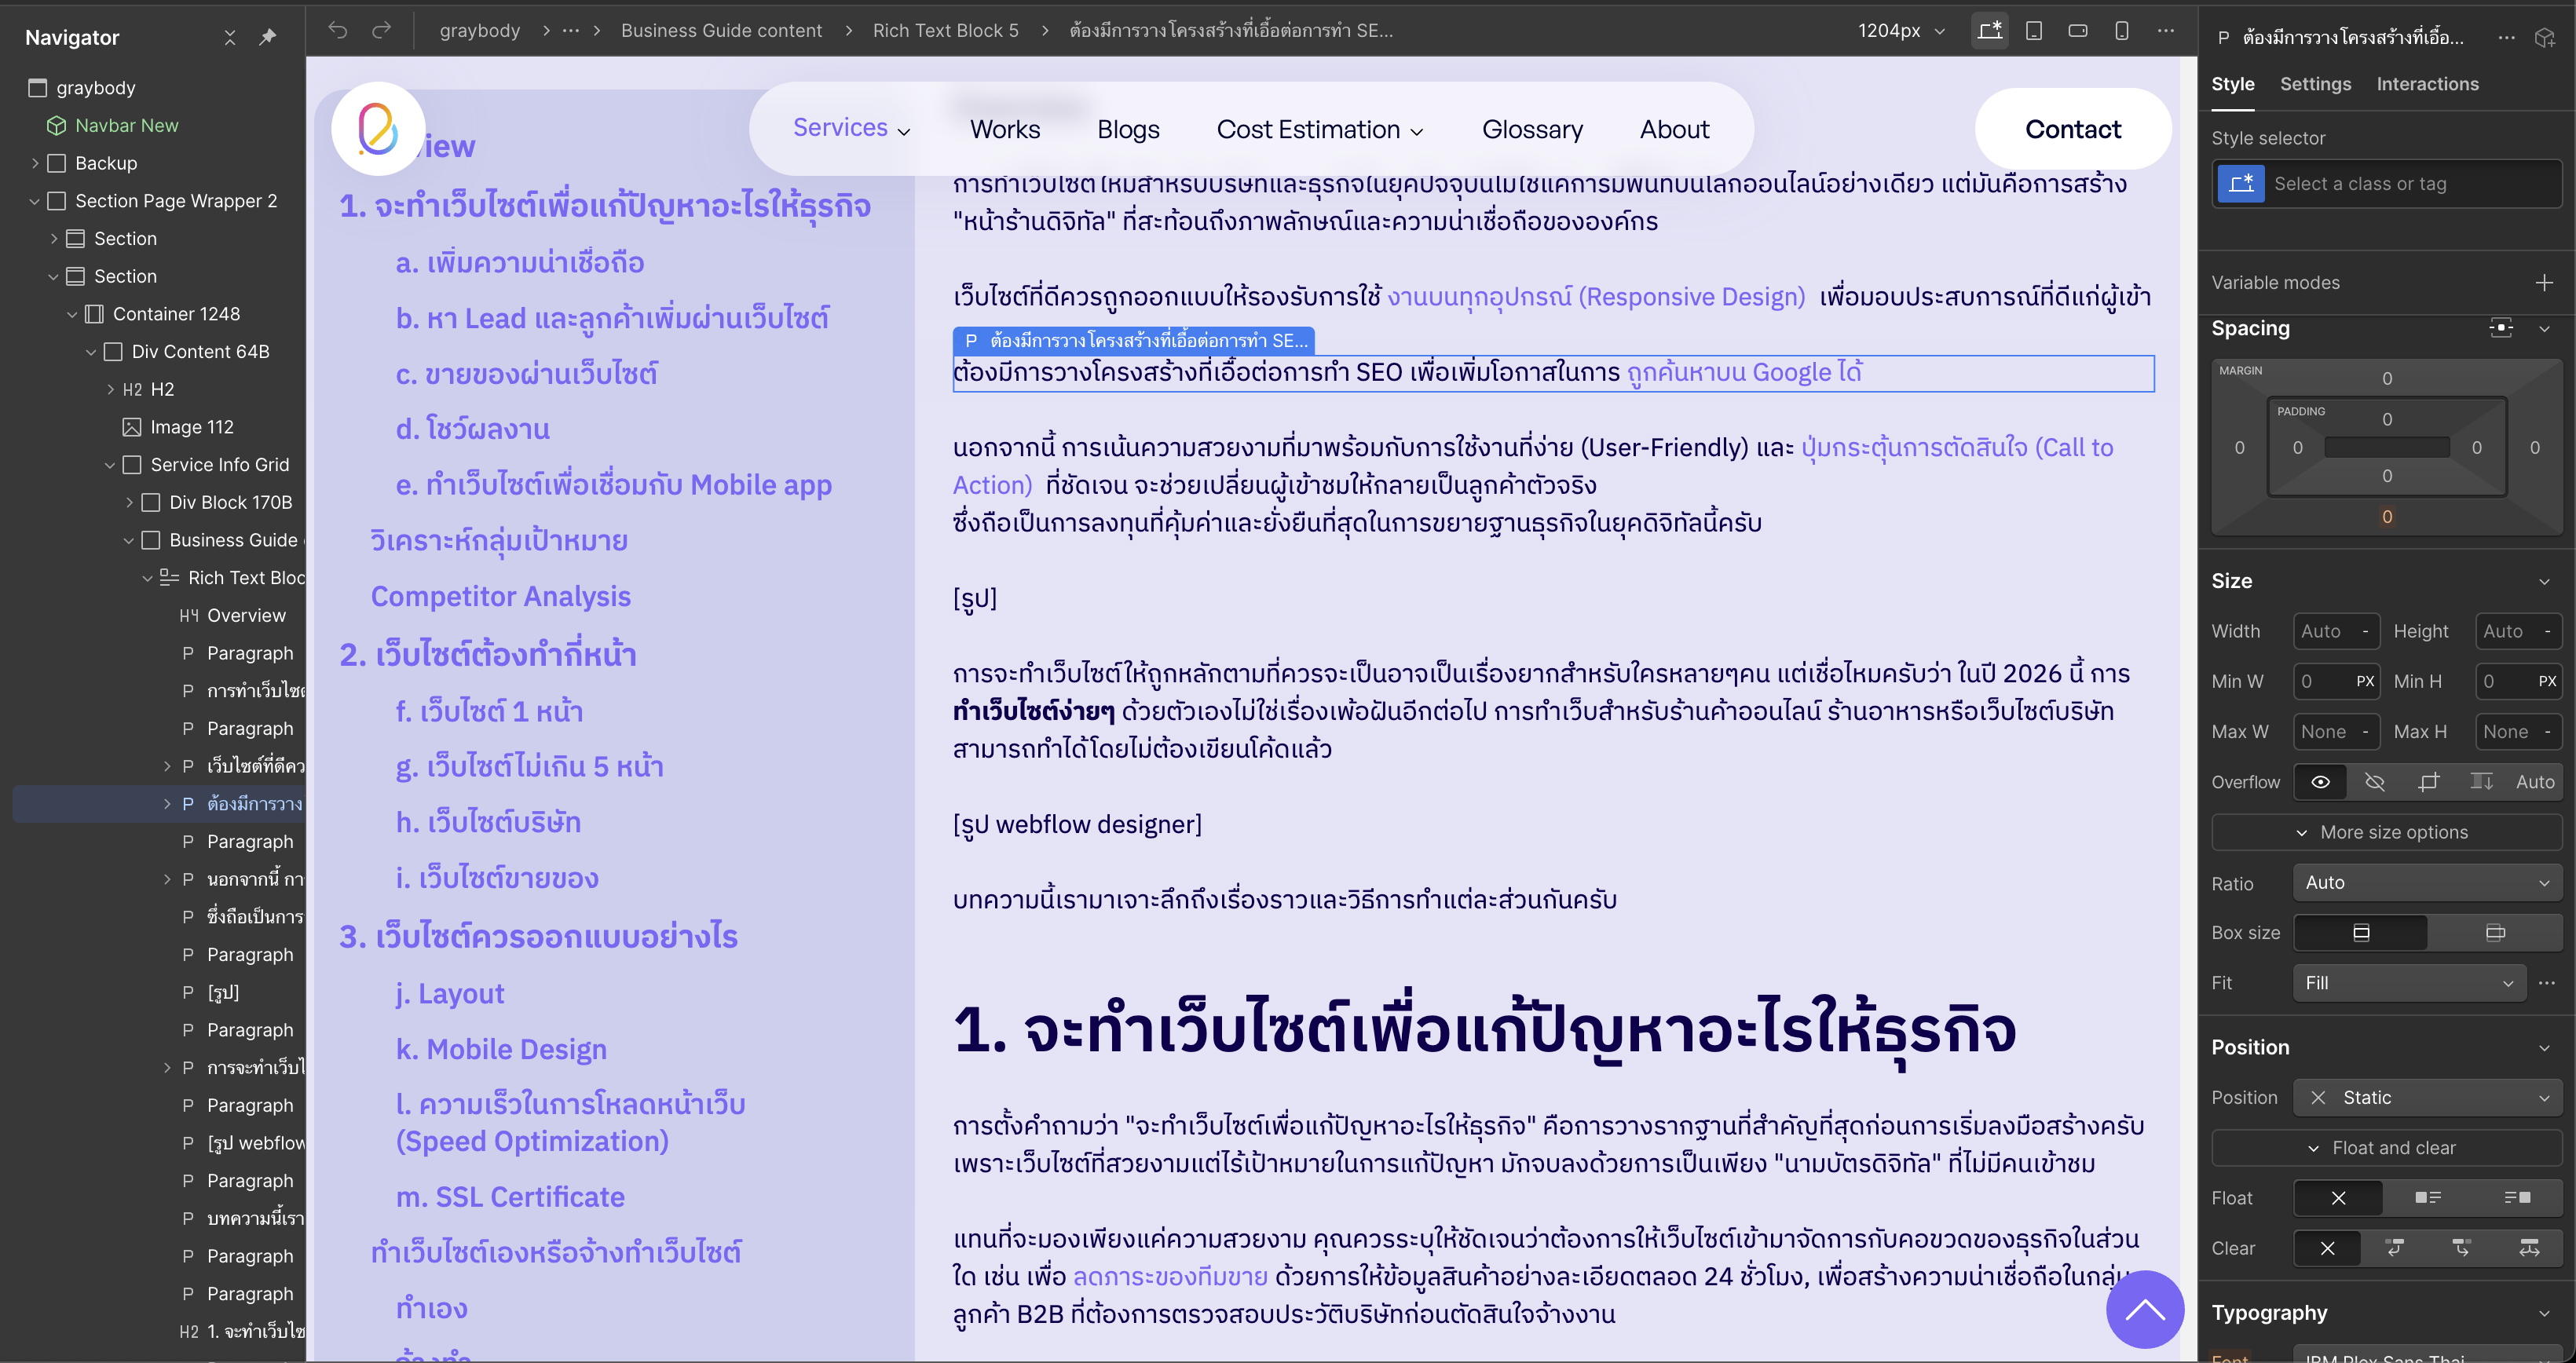Viewport: 2576px width, 1363px height.
Task: Open the Ratio Auto dropdown
Action: [x=2427, y=883]
